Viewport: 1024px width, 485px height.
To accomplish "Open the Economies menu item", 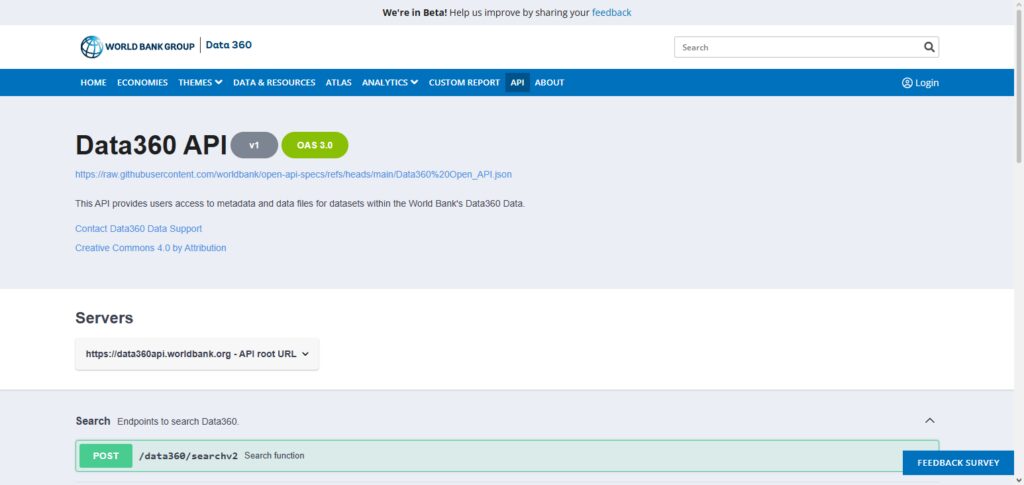I will coord(142,83).
